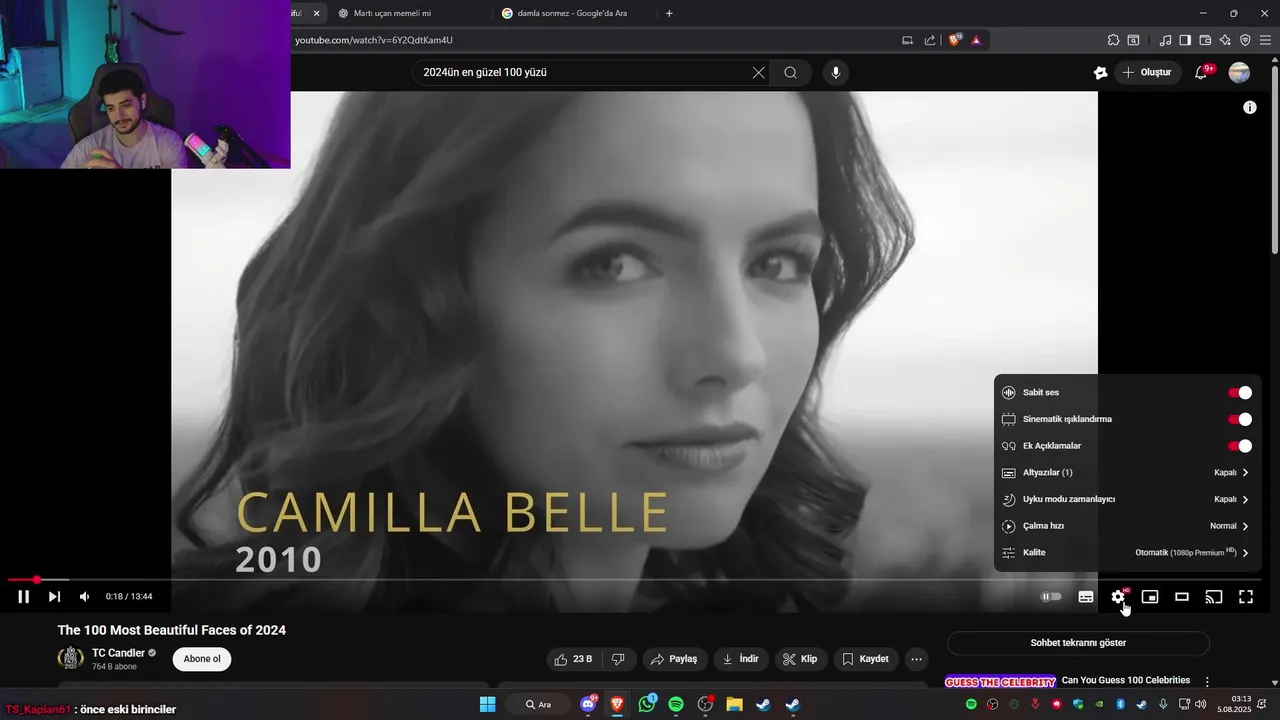Open the Brave playlist music note icon

[1165, 40]
